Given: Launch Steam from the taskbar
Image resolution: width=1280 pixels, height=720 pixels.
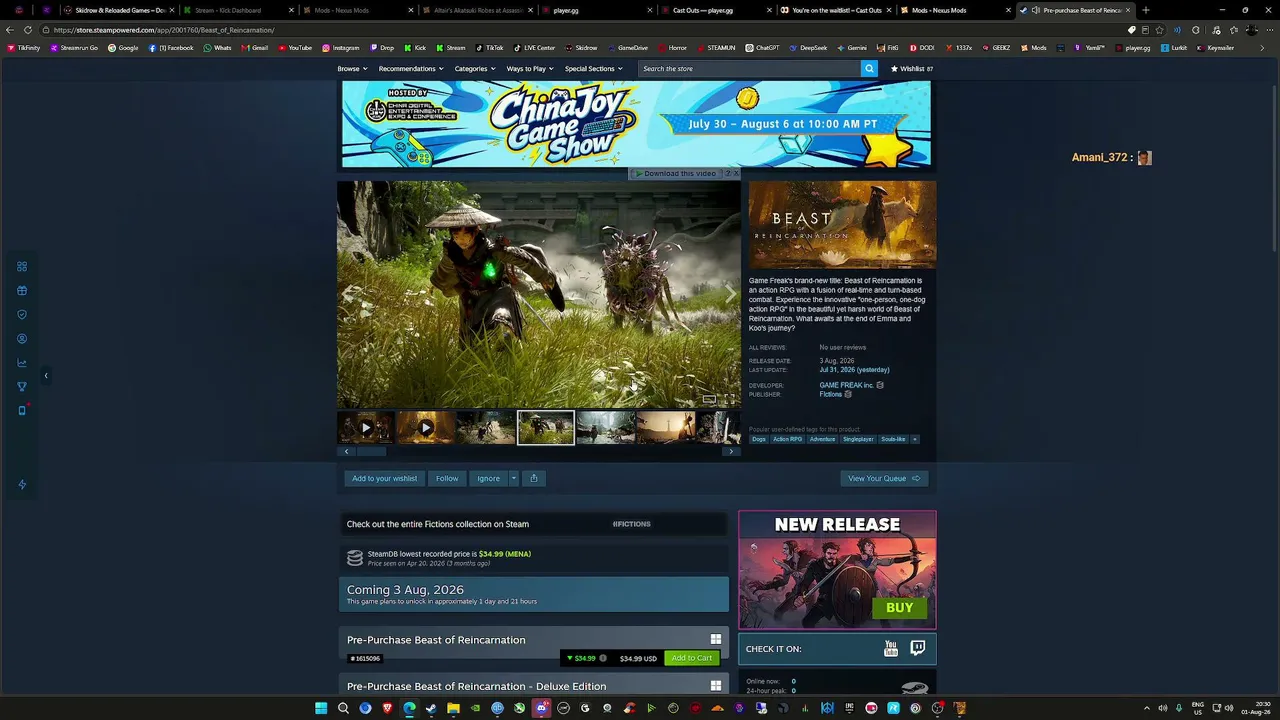Looking at the screenshot, I should pyautogui.click(x=431, y=708).
